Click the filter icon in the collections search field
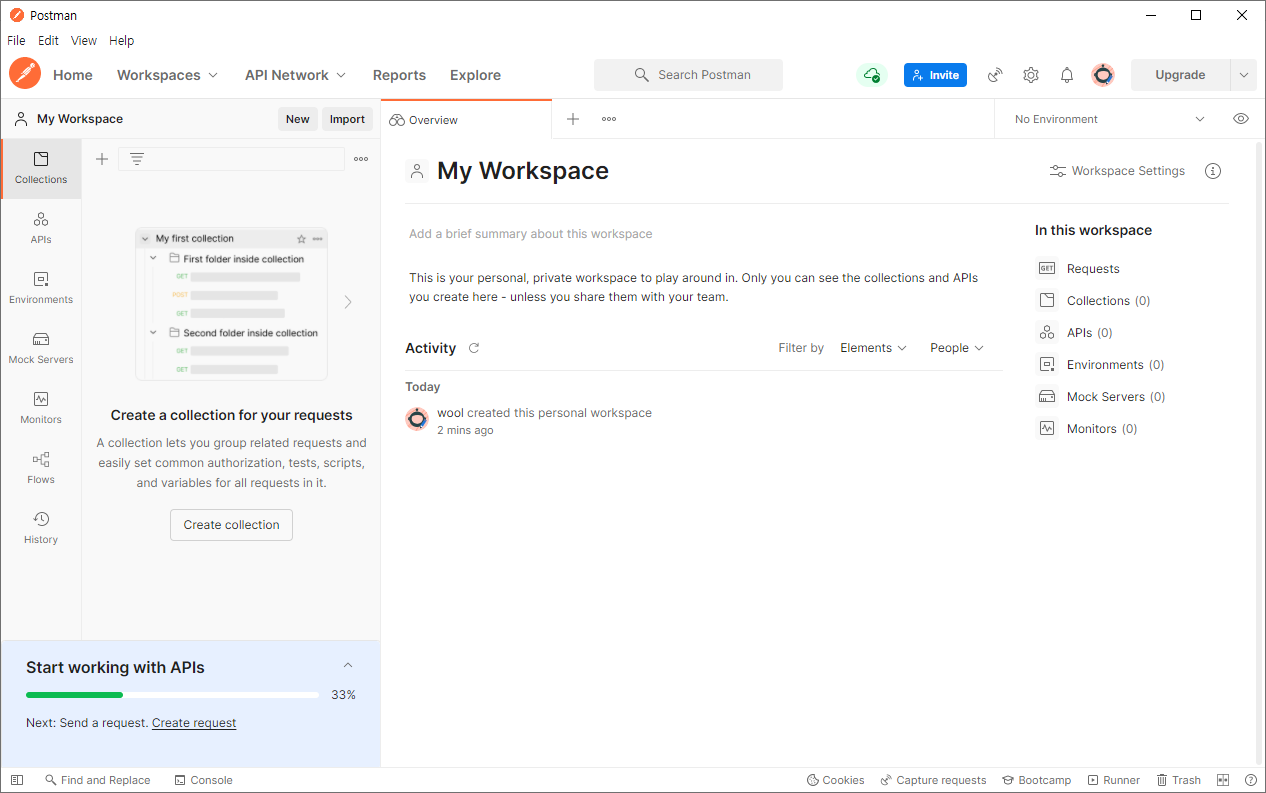Viewport: 1266px width, 793px height. point(137,159)
